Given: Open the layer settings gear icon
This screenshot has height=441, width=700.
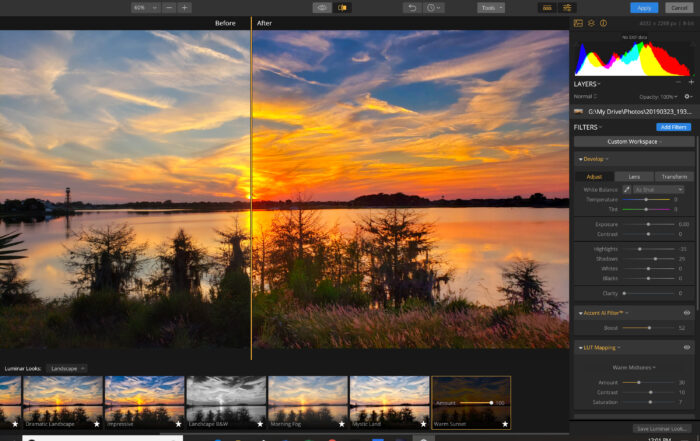Looking at the screenshot, I should [x=687, y=96].
